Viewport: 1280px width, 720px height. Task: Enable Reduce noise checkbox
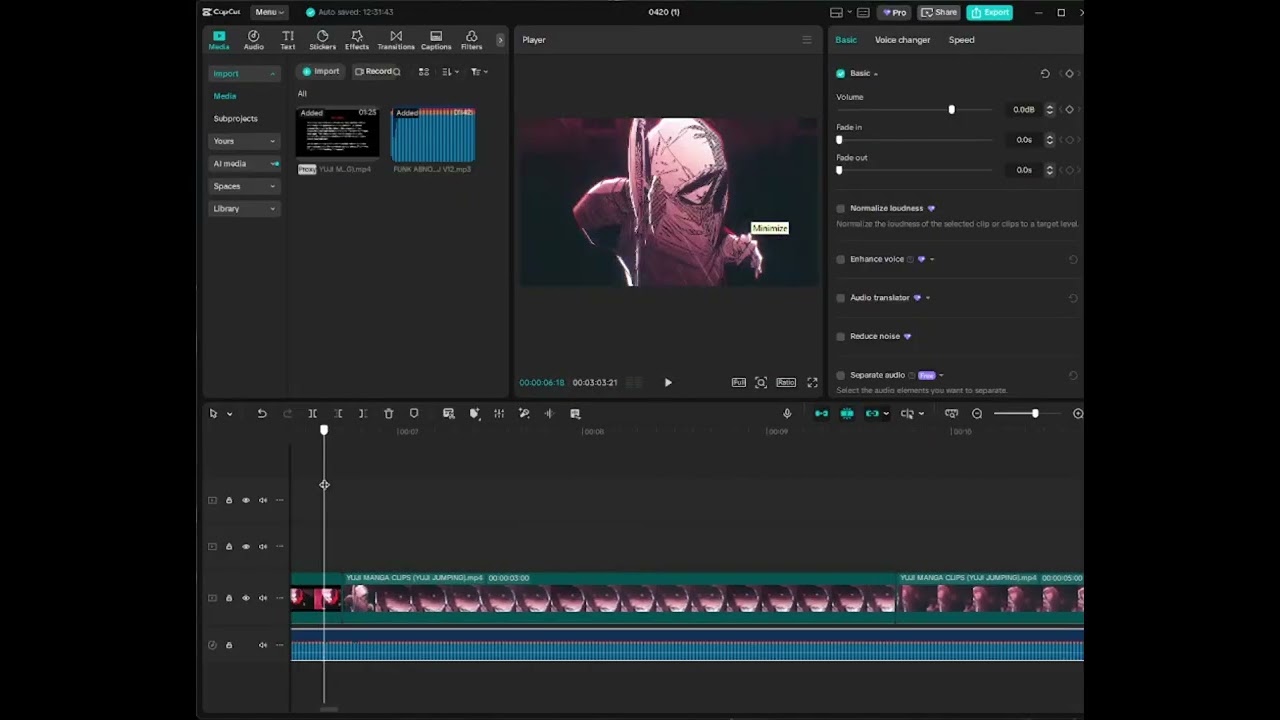coord(840,336)
